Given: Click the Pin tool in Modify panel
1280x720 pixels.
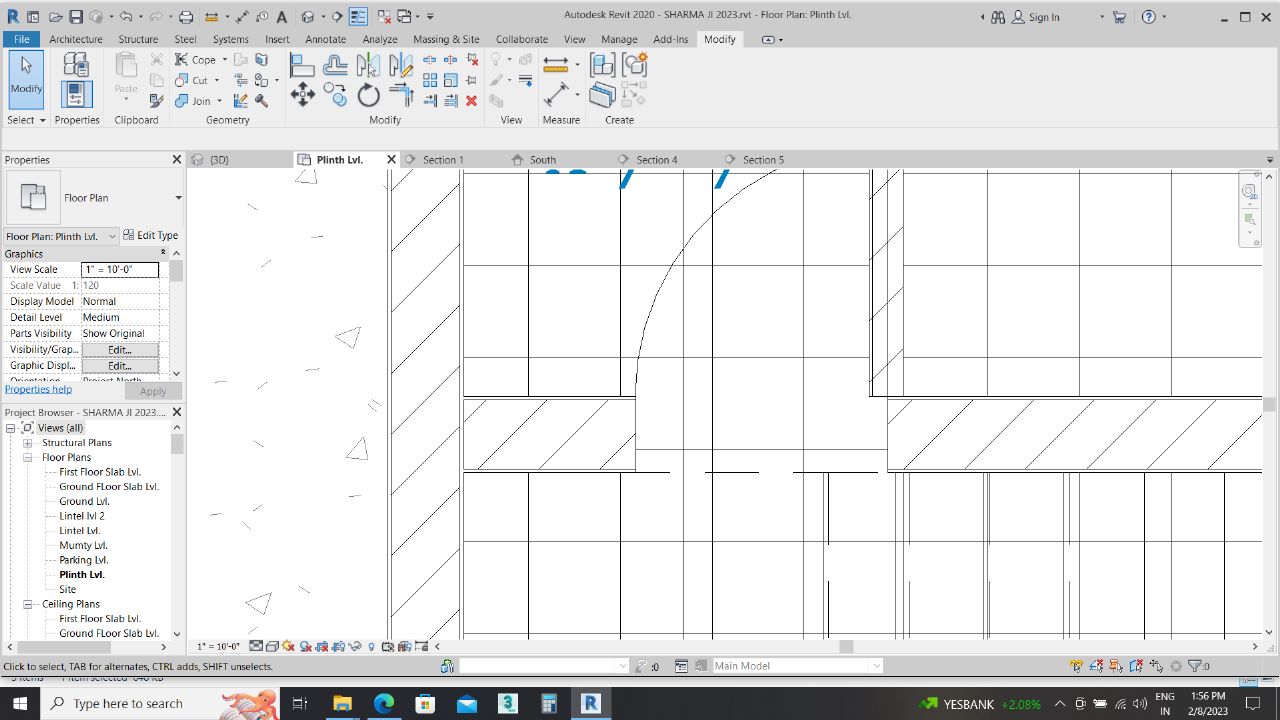Looking at the screenshot, I should click(x=472, y=80).
